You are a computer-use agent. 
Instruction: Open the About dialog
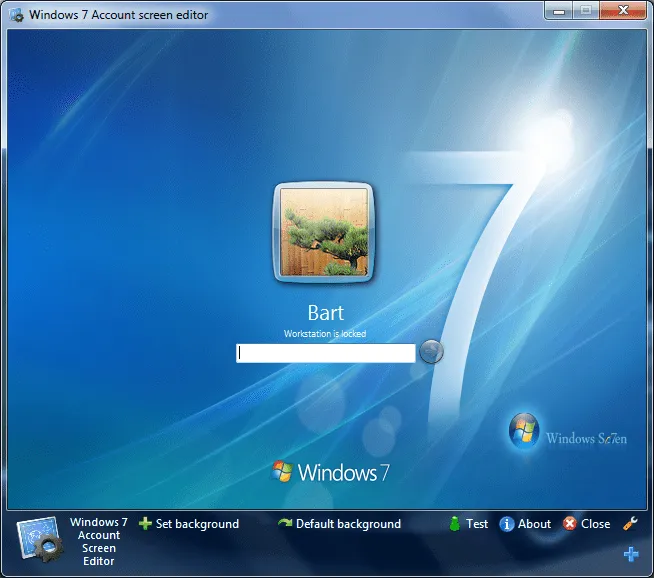pyautogui.click(x=525, y=524)
